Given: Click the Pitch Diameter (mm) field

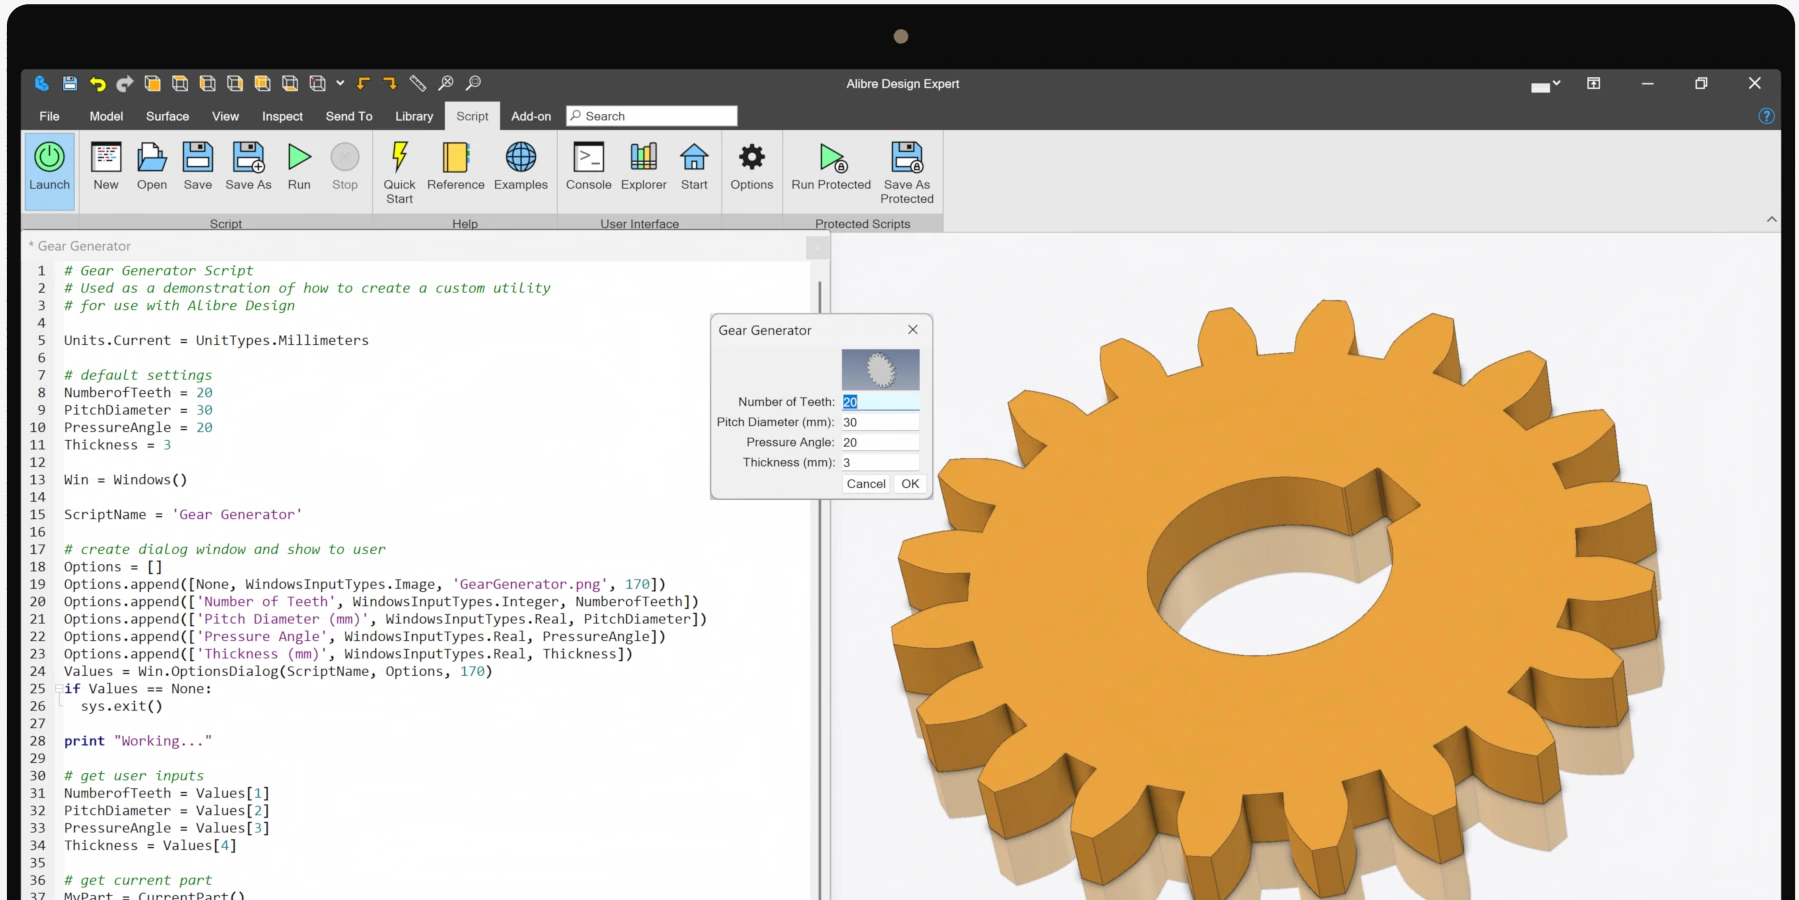Looking at the screenshot, I should click(880, 422).
